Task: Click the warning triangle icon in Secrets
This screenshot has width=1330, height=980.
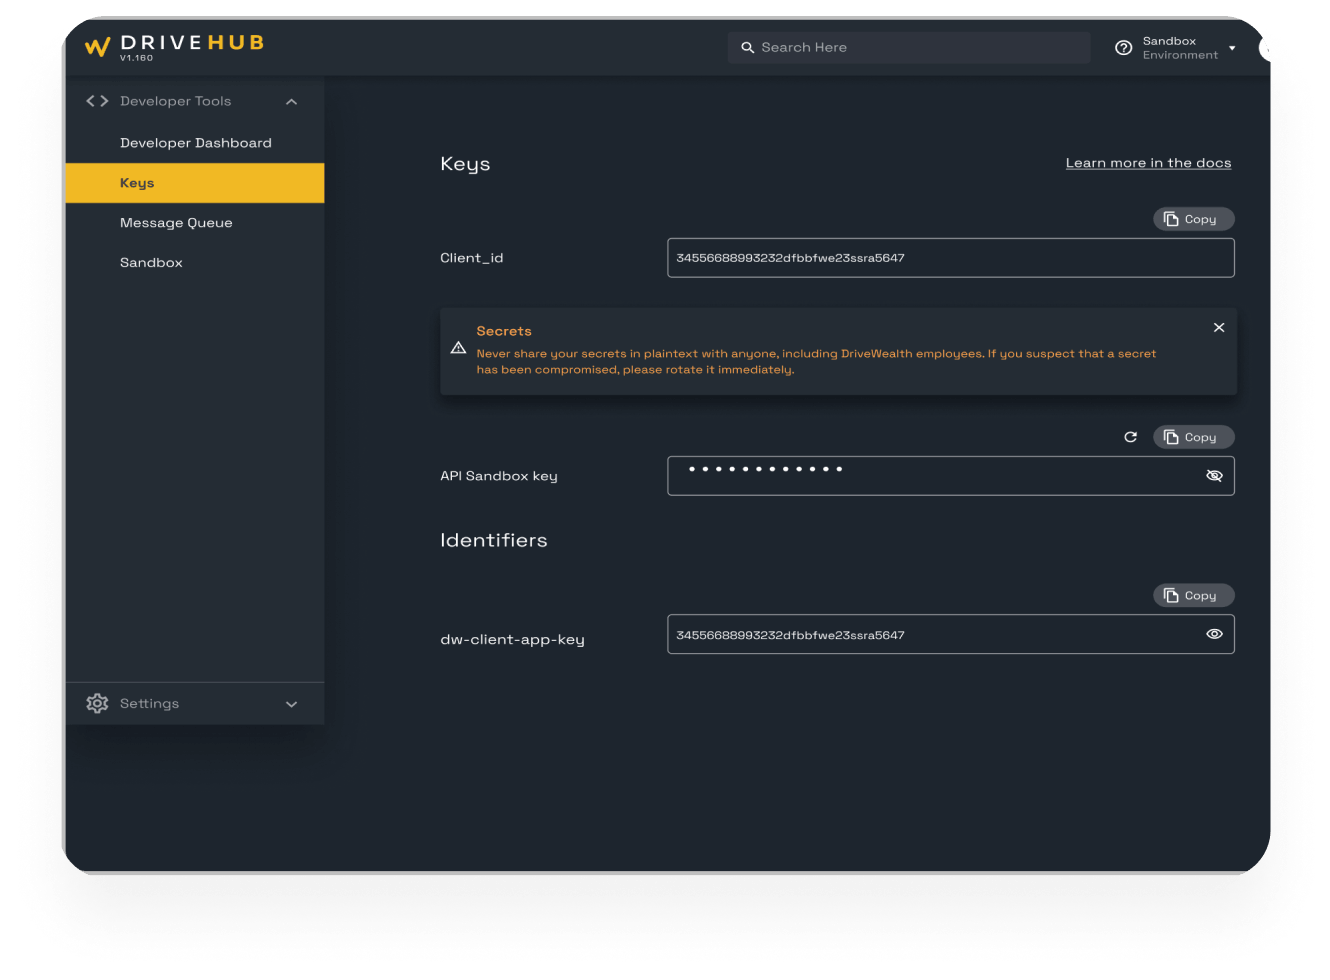Action: coord(458,348)
